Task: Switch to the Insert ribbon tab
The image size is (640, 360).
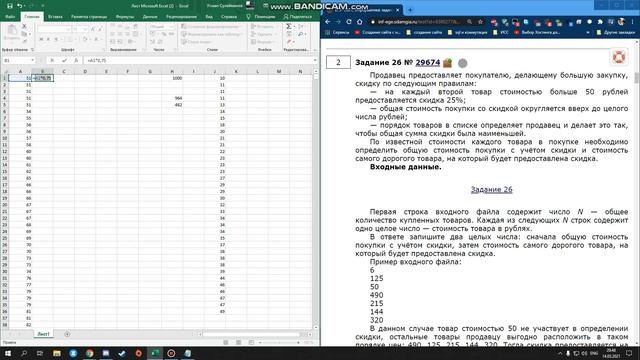Action: click(55, 17)
